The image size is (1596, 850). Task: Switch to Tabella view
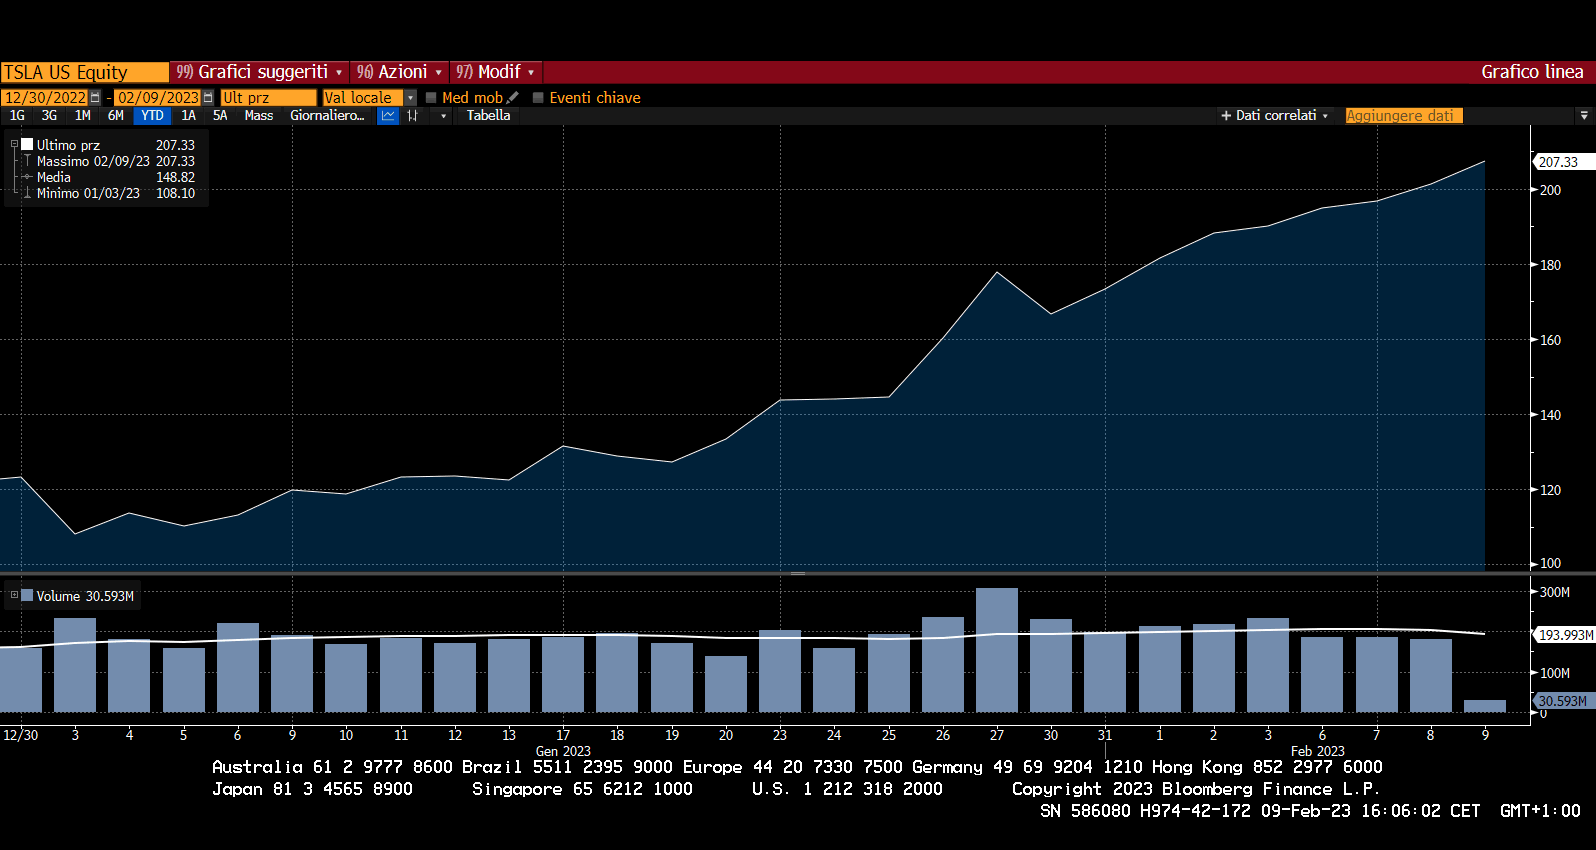pyautogui.click(x=488, y=116)
